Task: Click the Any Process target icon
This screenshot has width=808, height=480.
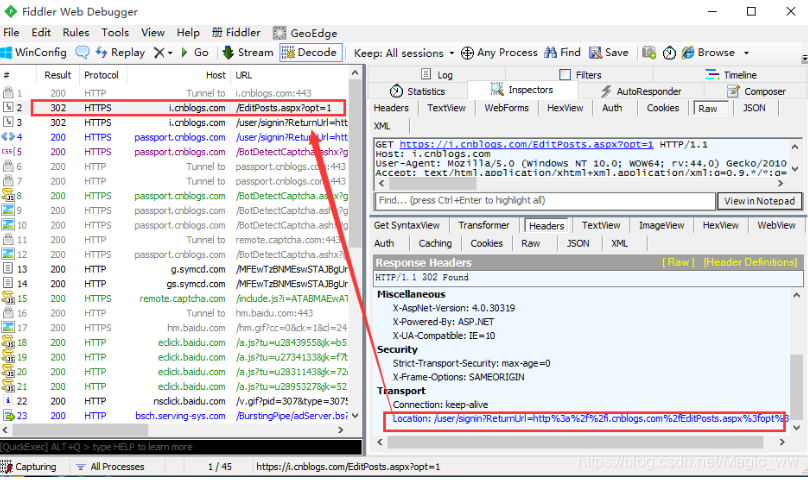Action: tap(467, 53)
